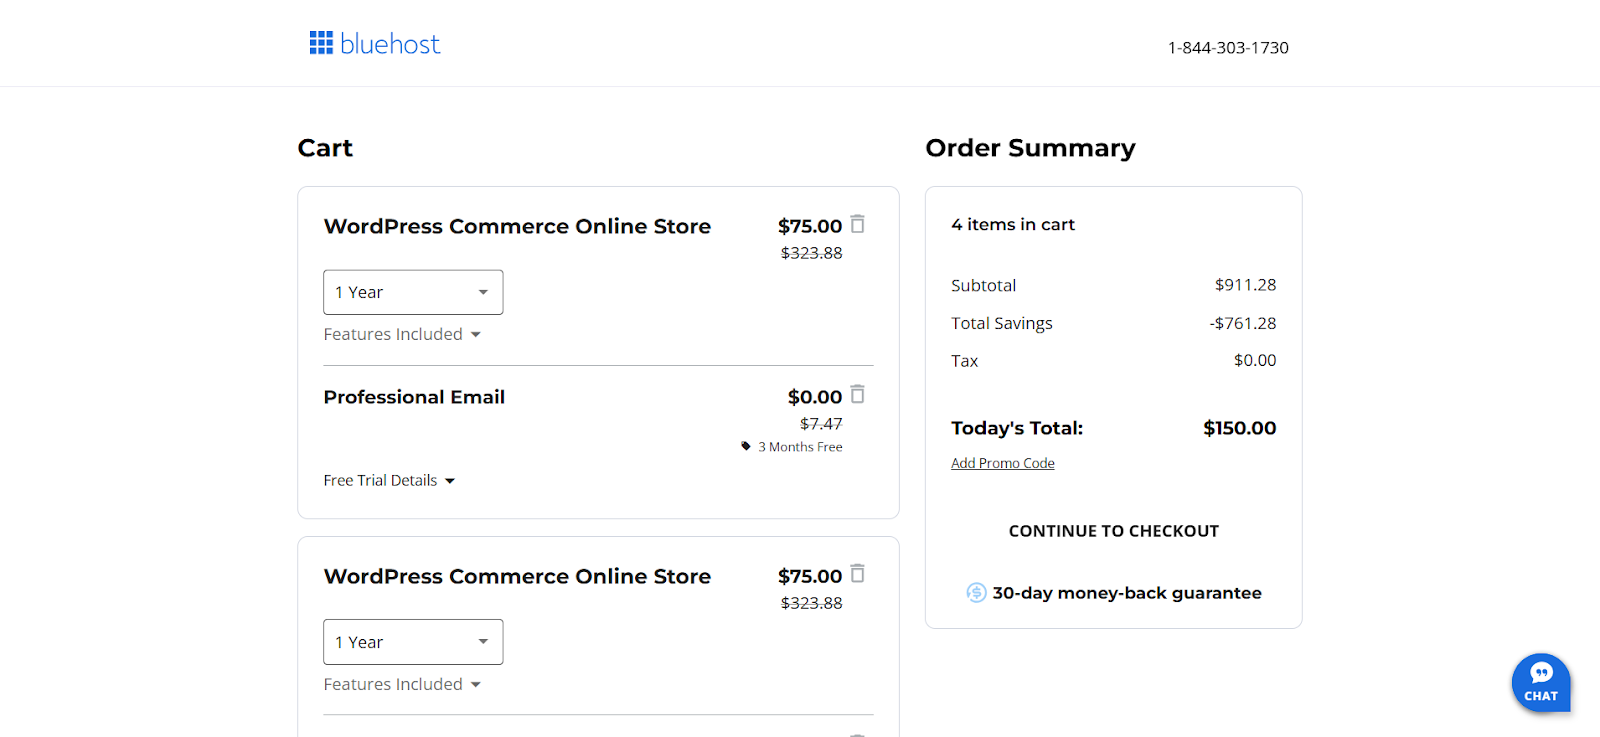This screenshot has height=737, width=1600.
Task: Click the Total Savings amount -$761.28
Action: 1243,323
